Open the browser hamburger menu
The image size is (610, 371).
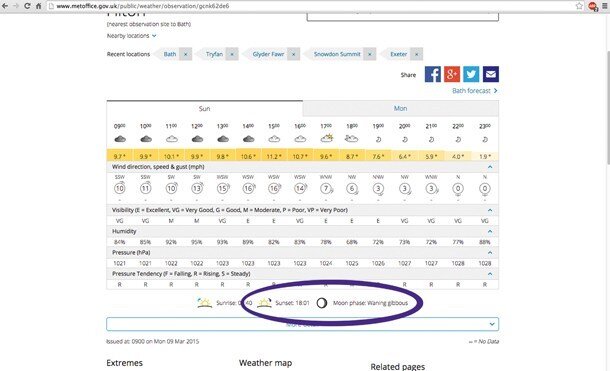(x=605, y=6)
